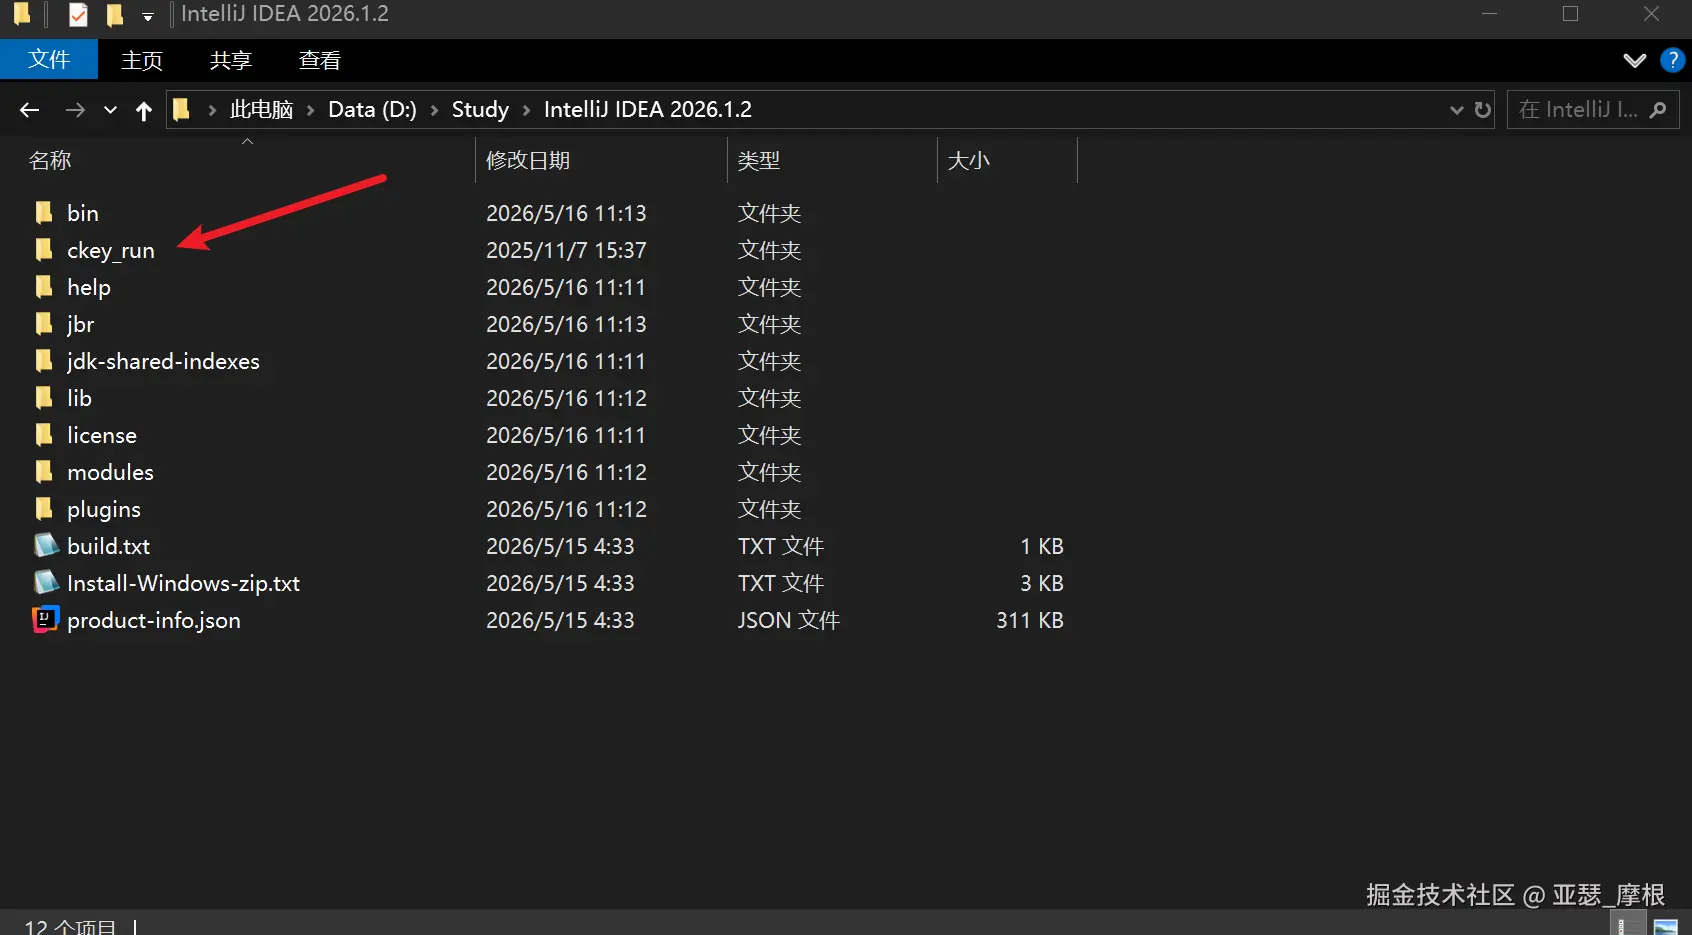1692x935 pixels.
Task: Click the bin folder icon
Action: pos(44,213)
